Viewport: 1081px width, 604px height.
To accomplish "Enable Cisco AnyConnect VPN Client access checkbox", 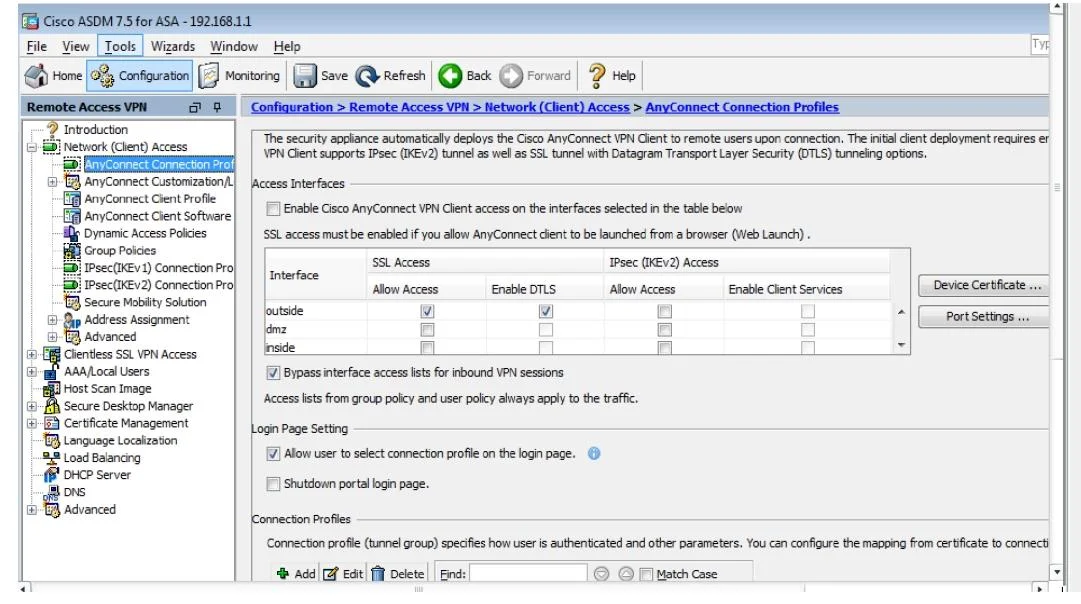I will click(273, 208).
